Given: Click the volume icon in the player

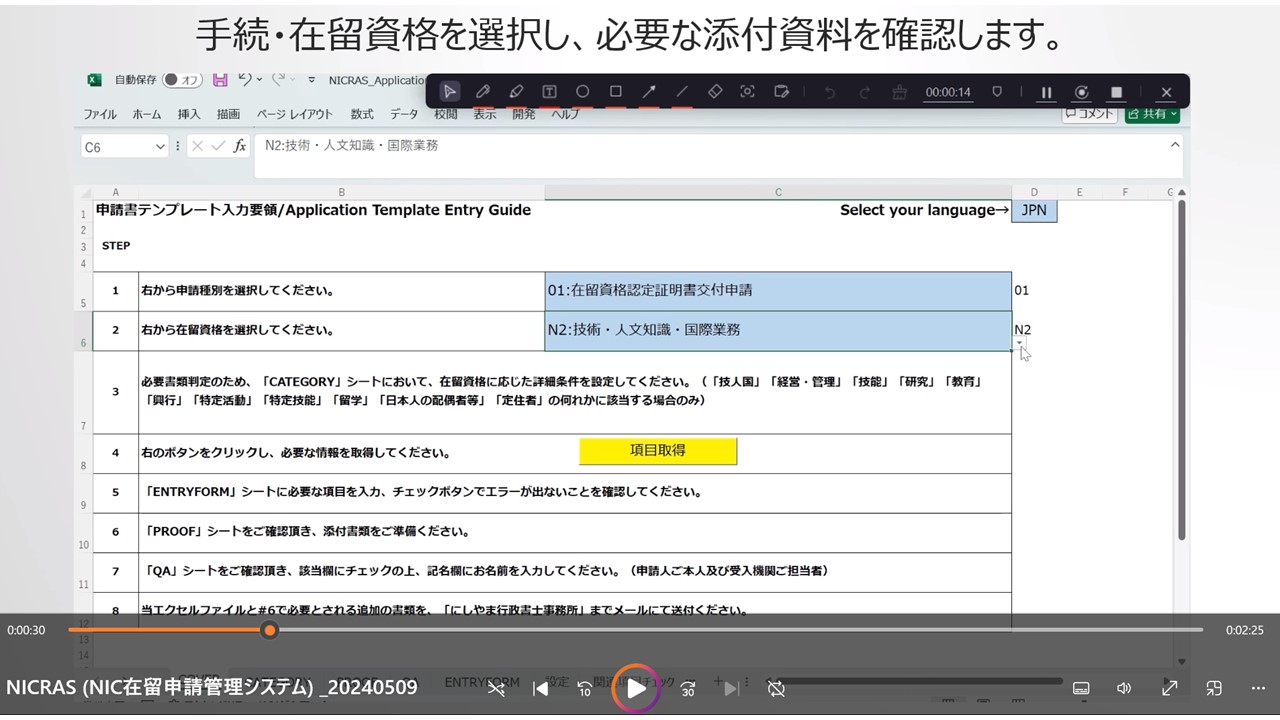Looking at the screenshot, I should 1124,688.
